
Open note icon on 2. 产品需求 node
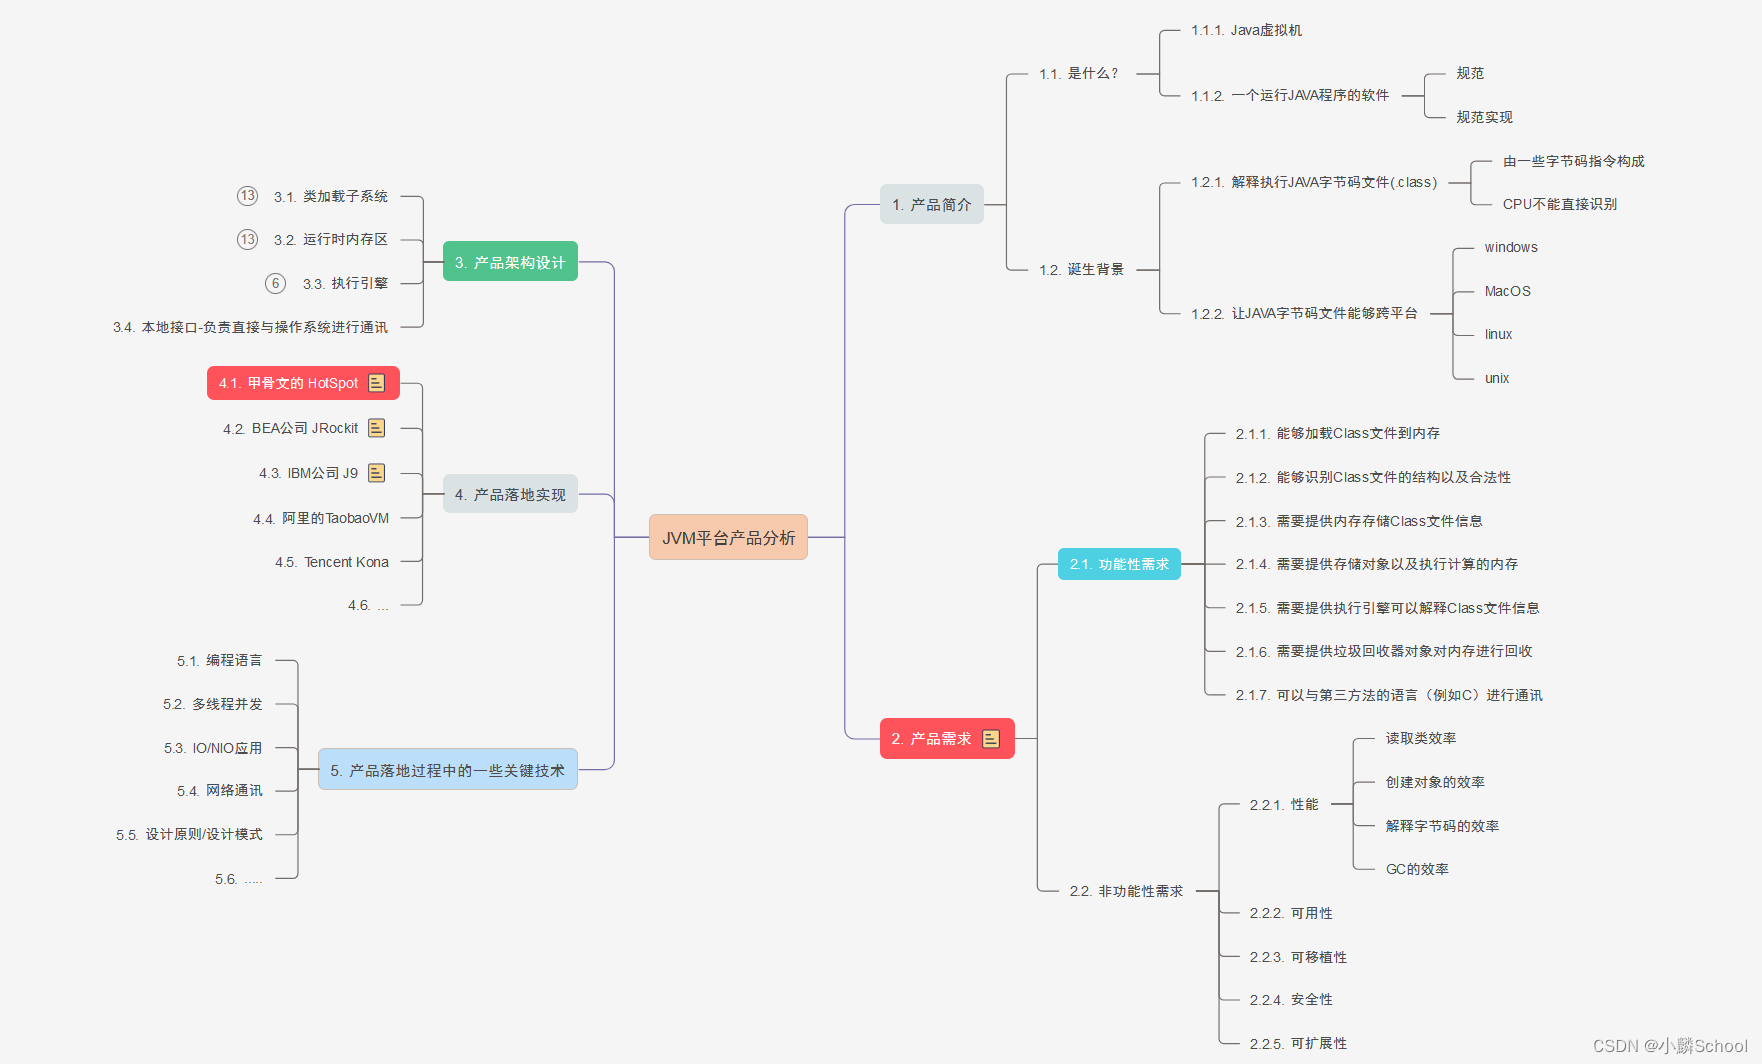(x=991, y=739)
